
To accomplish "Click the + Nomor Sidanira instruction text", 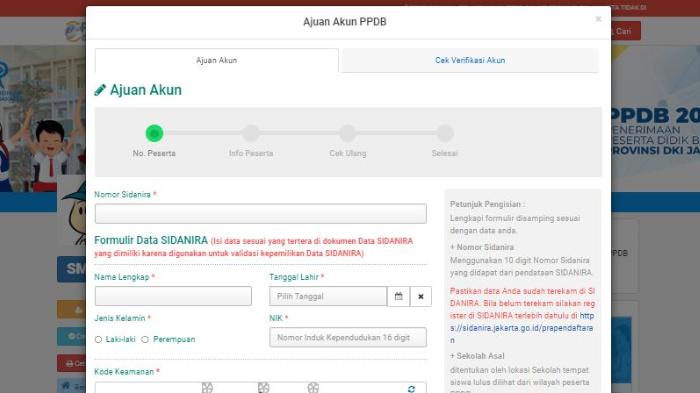I will [x=482, y=247].
